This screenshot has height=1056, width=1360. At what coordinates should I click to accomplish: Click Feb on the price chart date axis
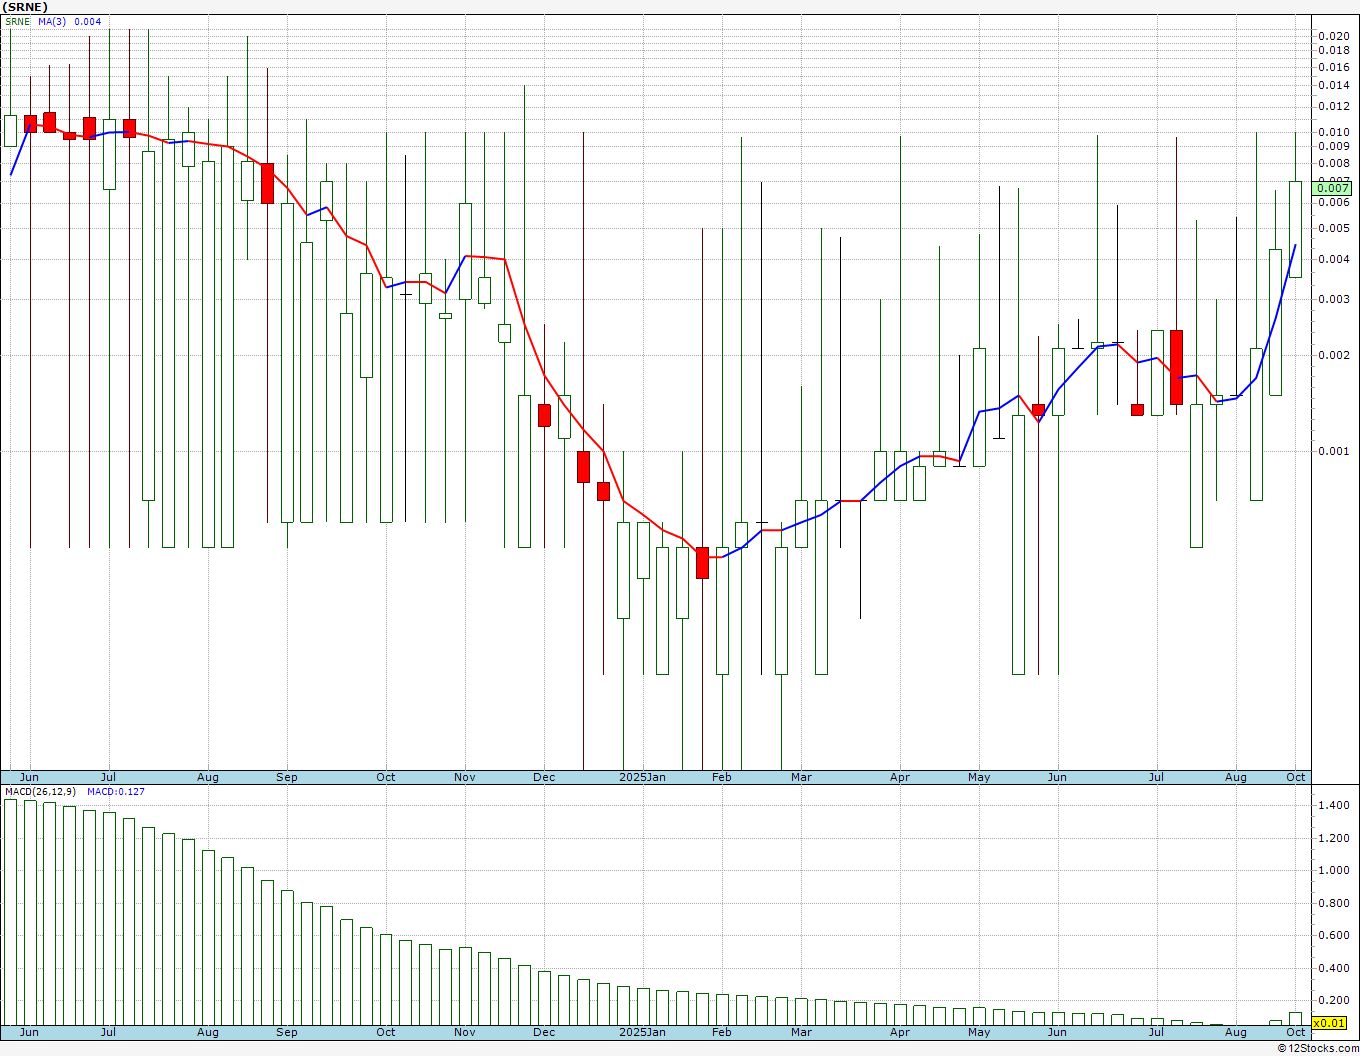721,777
